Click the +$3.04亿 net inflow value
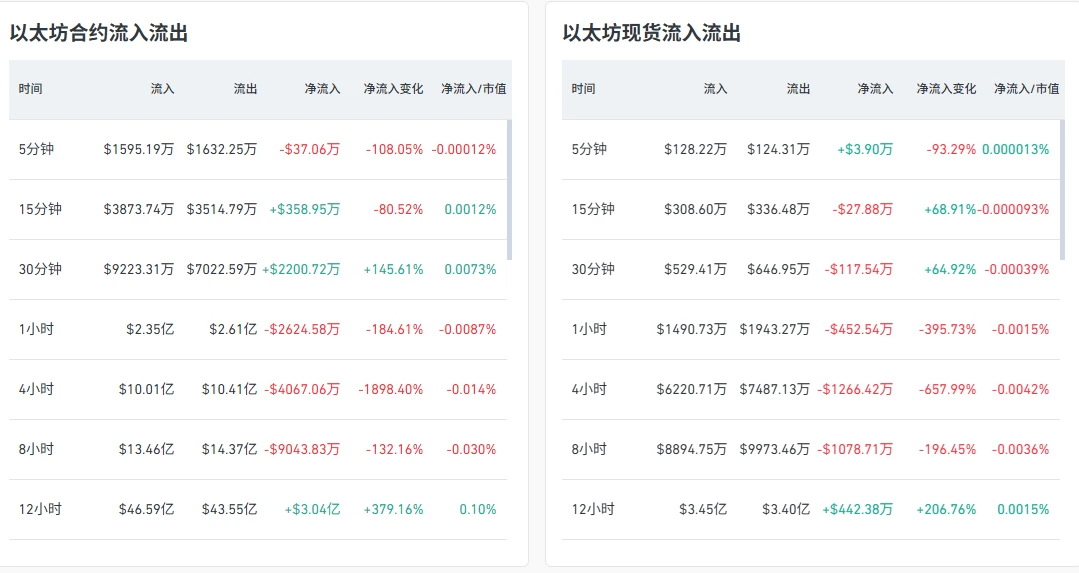Viewport: 1079px width, 573px height. 312,509
